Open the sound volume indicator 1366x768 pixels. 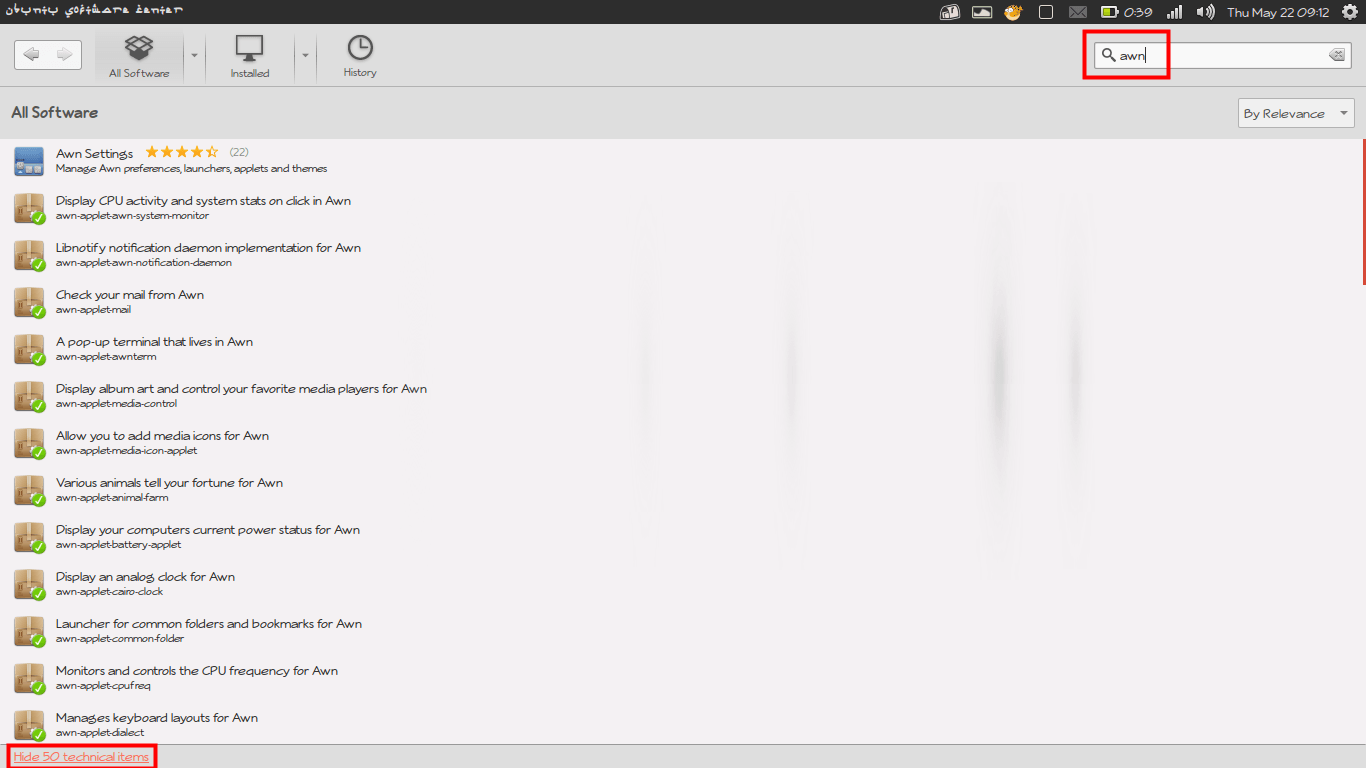point(1206,12)
